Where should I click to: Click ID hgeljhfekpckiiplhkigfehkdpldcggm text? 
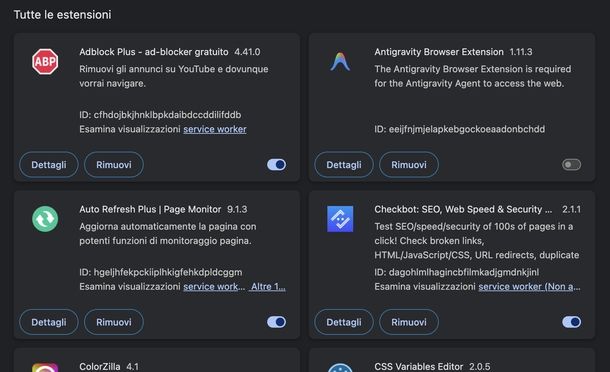pyautogui.click(x=161, y=272)
